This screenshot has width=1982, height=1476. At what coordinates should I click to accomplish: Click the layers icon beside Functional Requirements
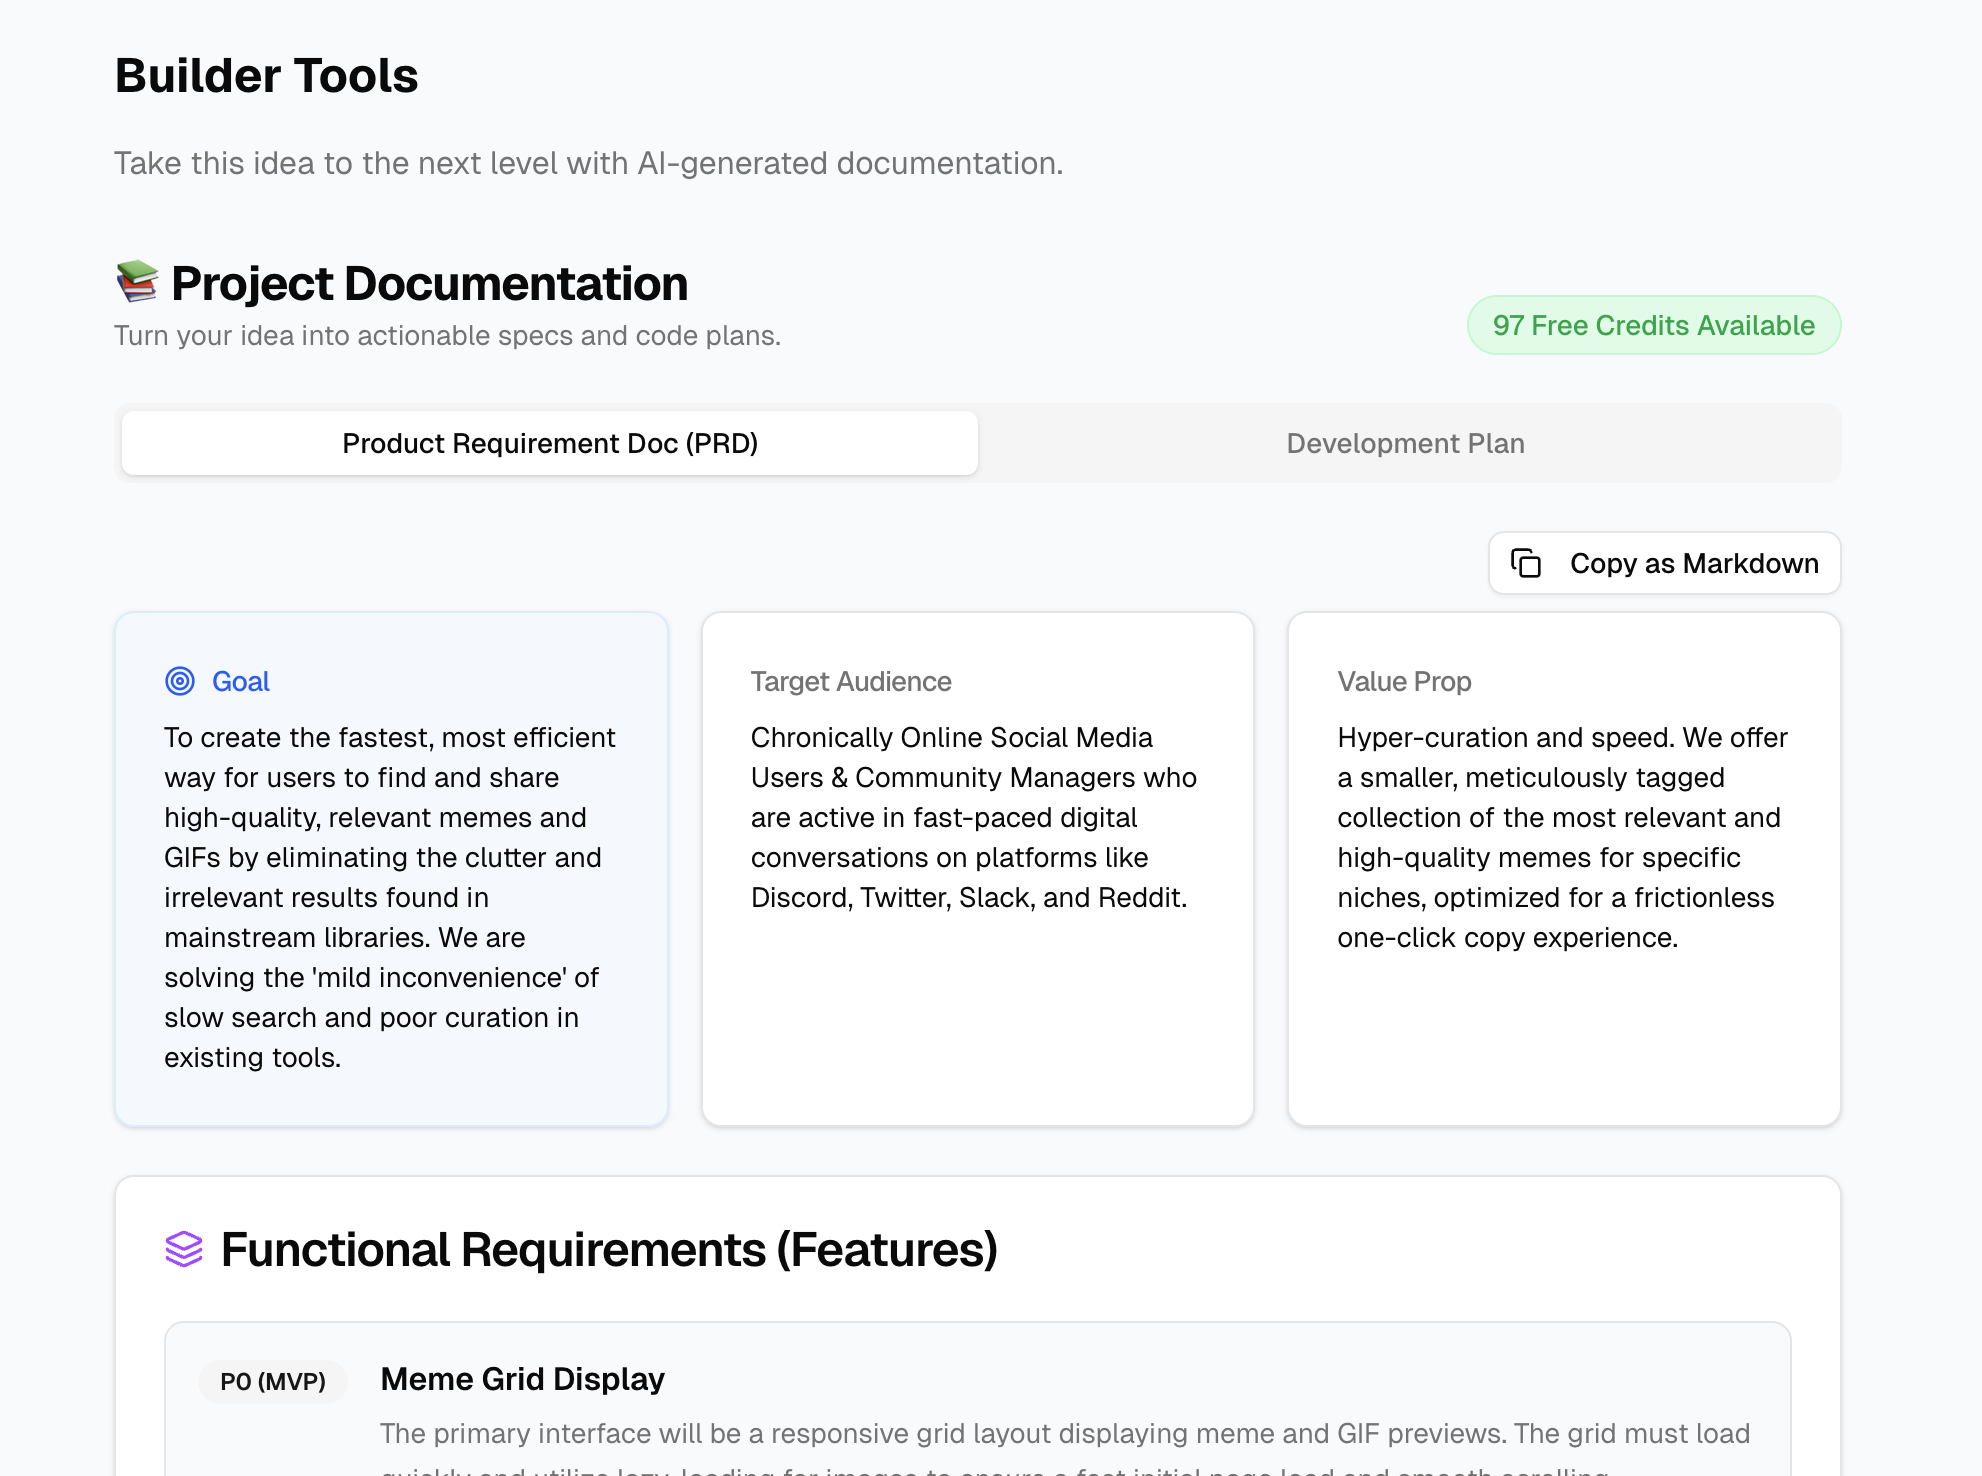coord(185,1249)
